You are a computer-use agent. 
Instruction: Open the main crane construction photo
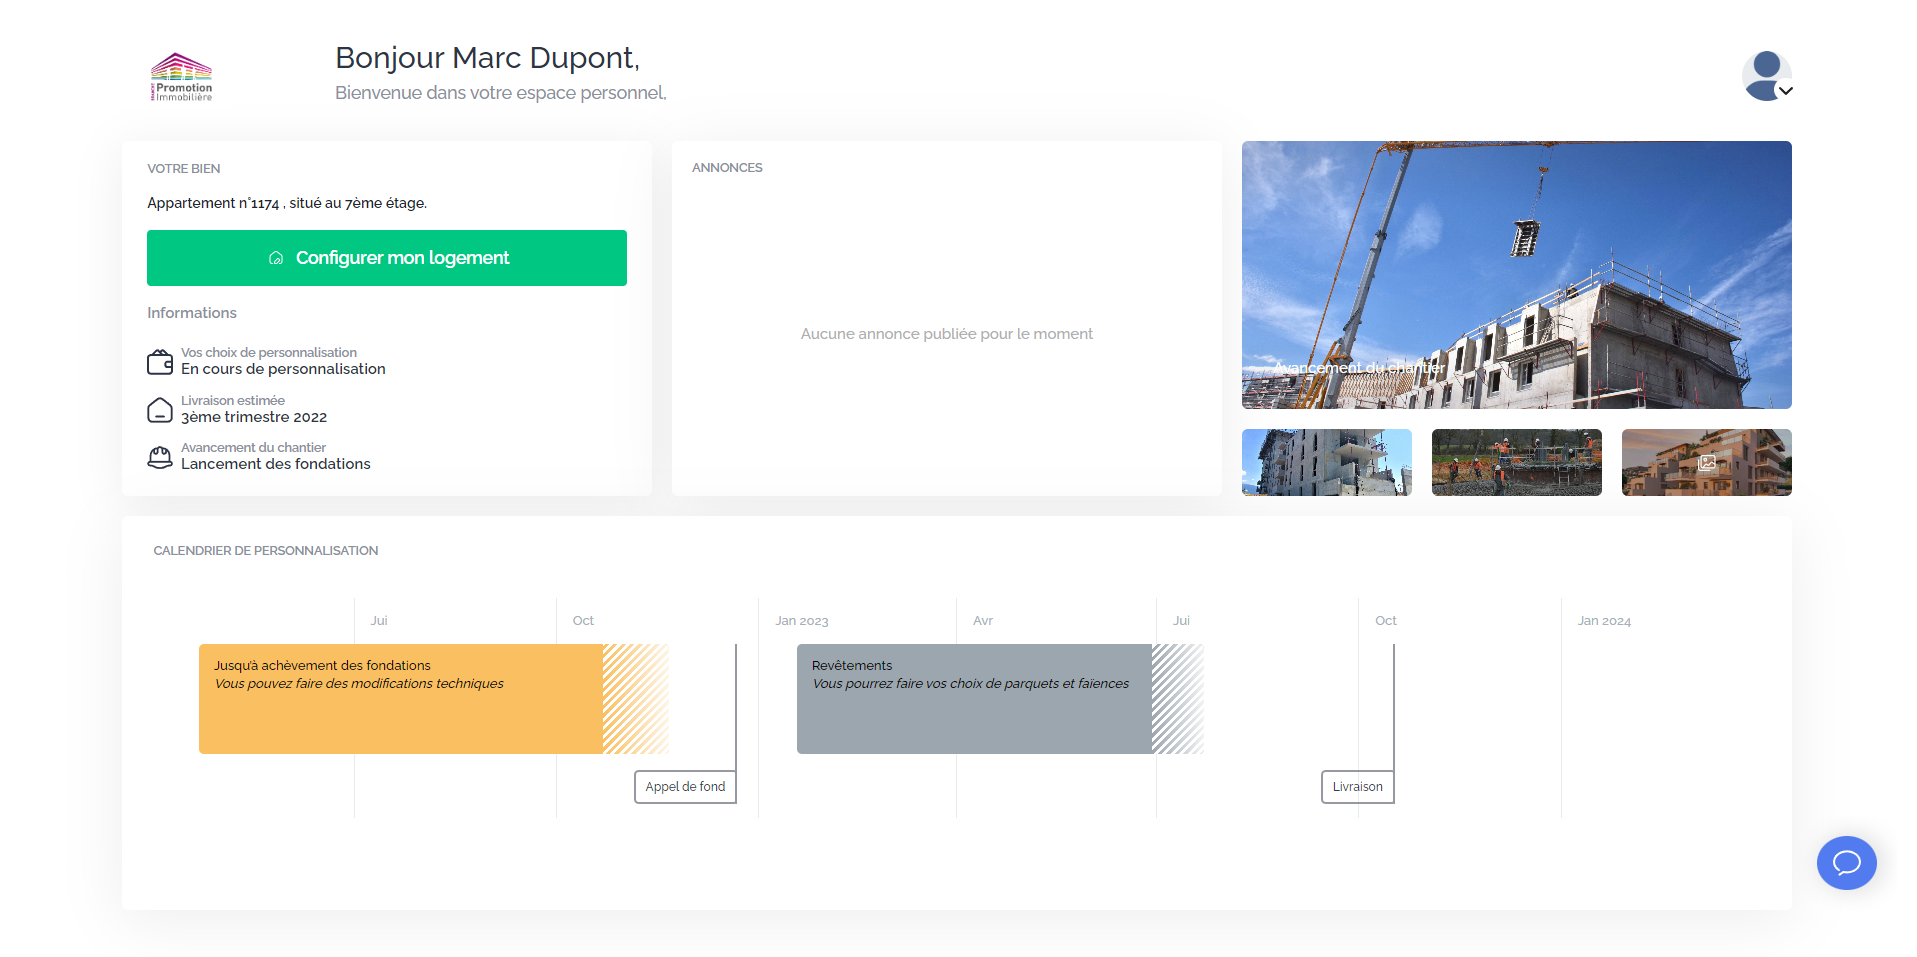click(x=1516, y=275)
